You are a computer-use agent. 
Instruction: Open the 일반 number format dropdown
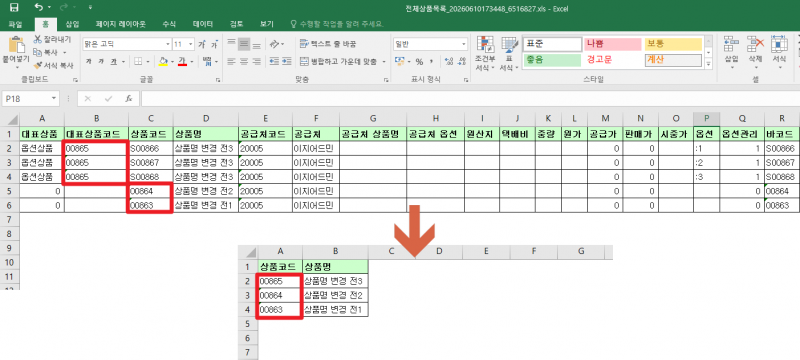click(x=464, y=44)
